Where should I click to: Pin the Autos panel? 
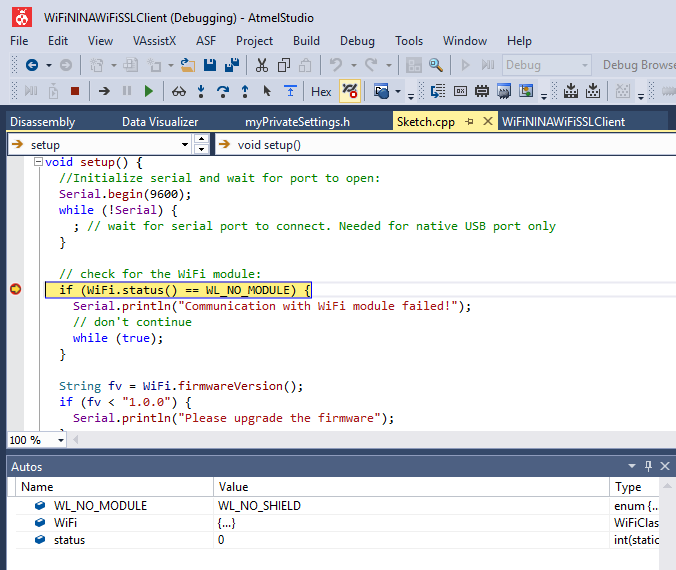[648, 466]
